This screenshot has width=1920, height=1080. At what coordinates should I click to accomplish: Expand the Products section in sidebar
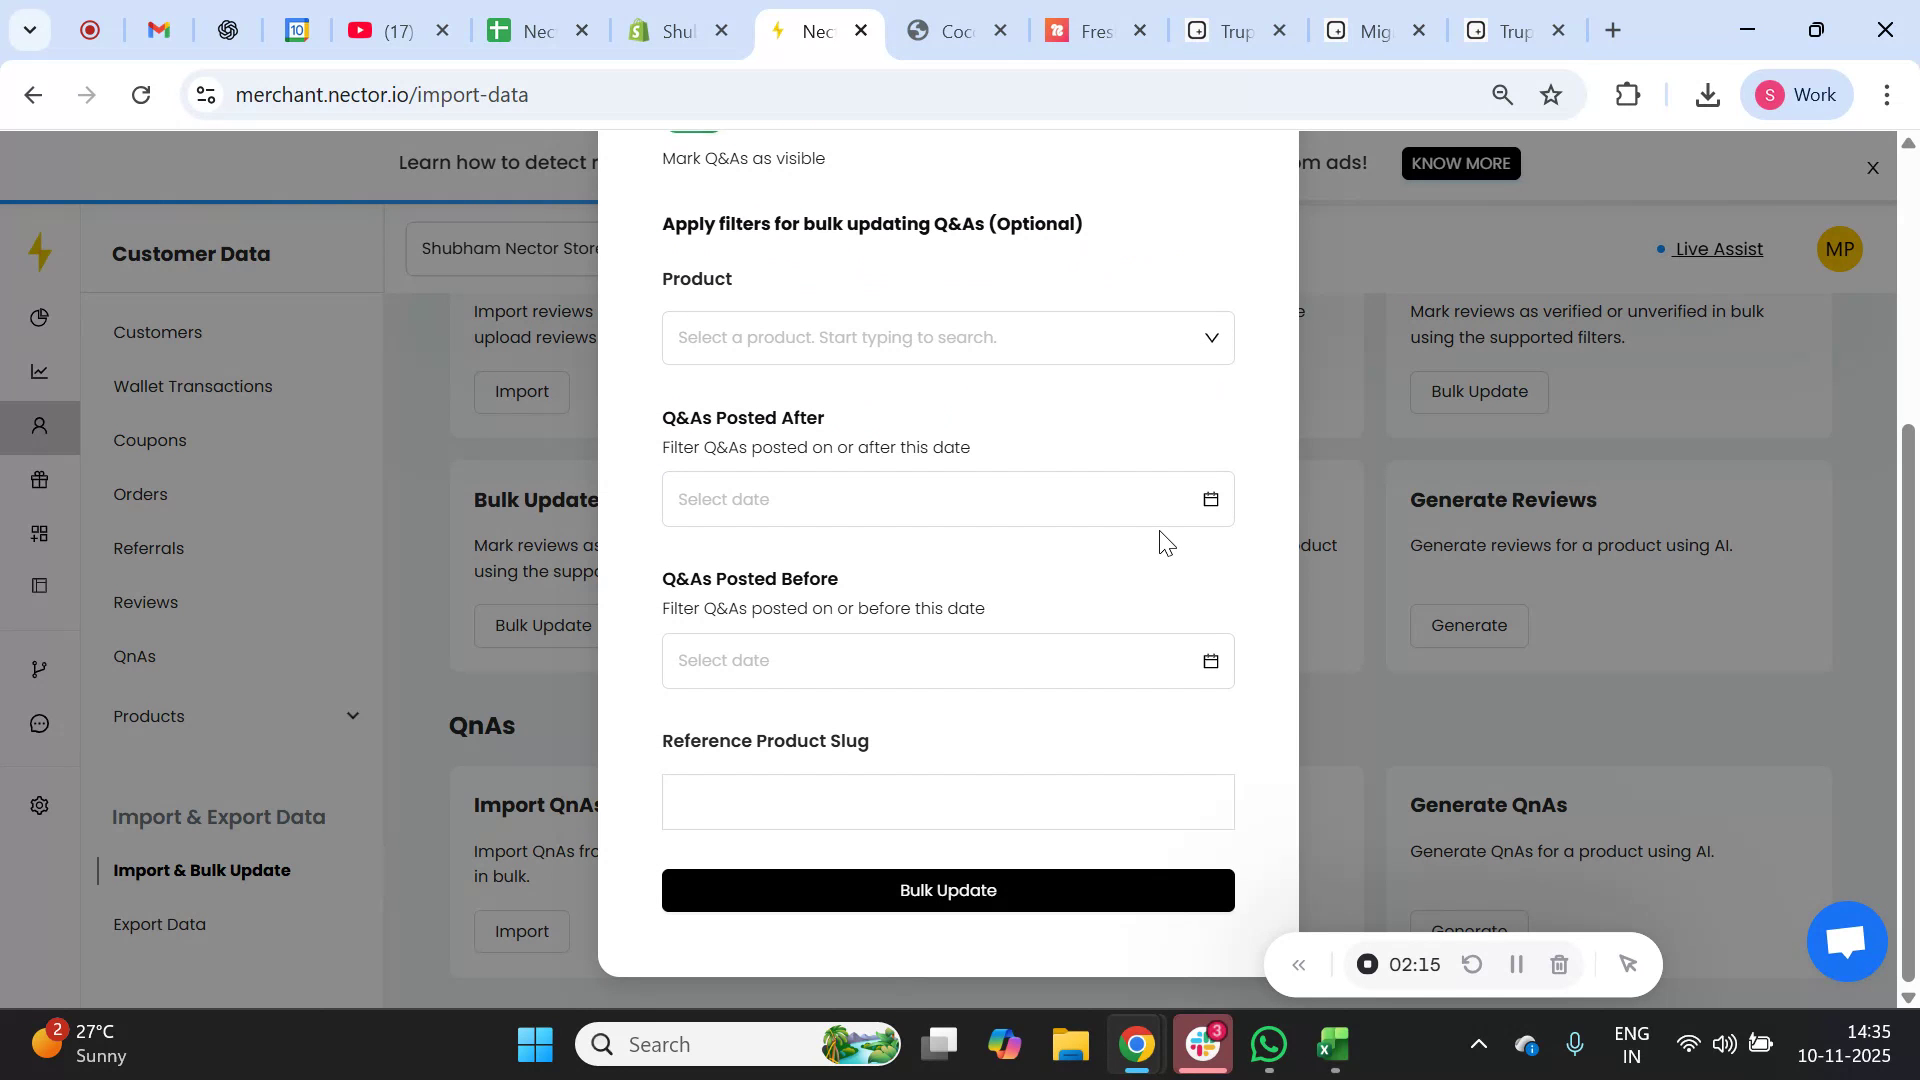pos(352,716)
